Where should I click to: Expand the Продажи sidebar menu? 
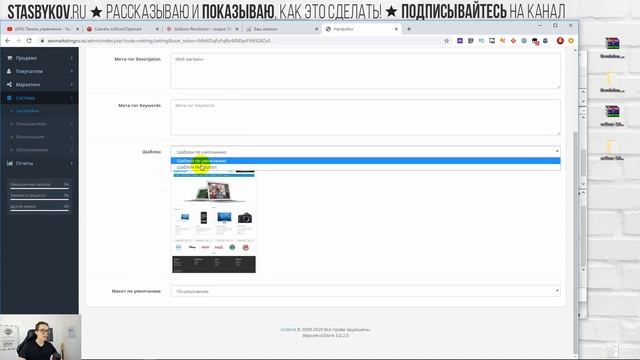39,58
